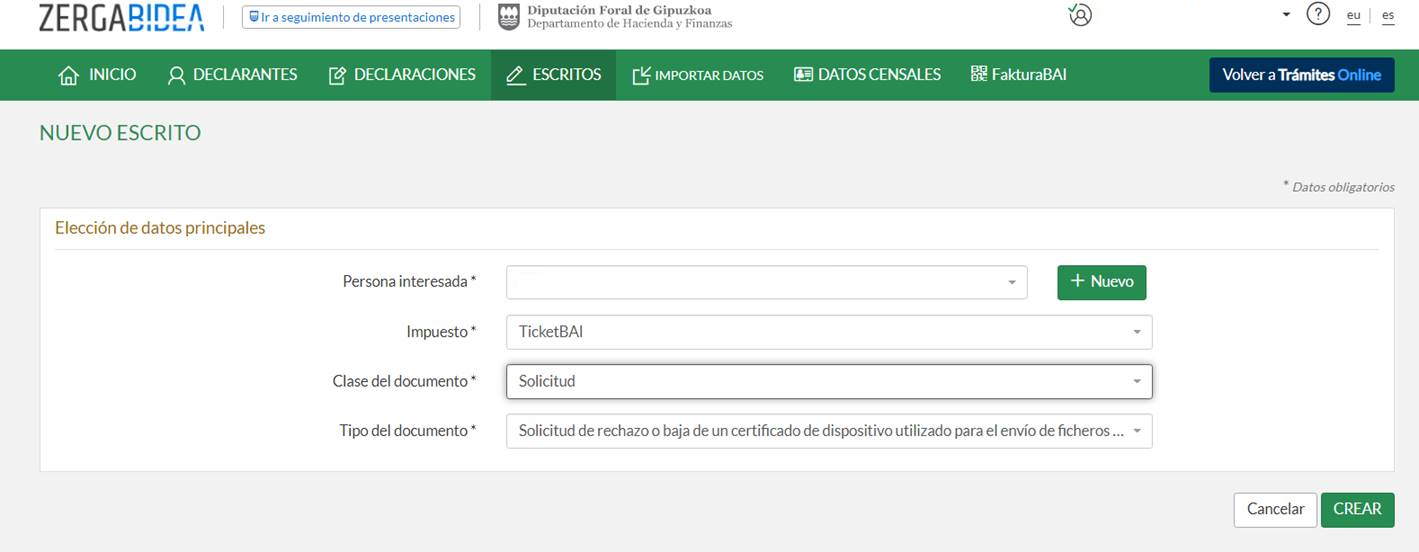
Task: Open Tipo del documento dropdown
Action: coord(828,431)
